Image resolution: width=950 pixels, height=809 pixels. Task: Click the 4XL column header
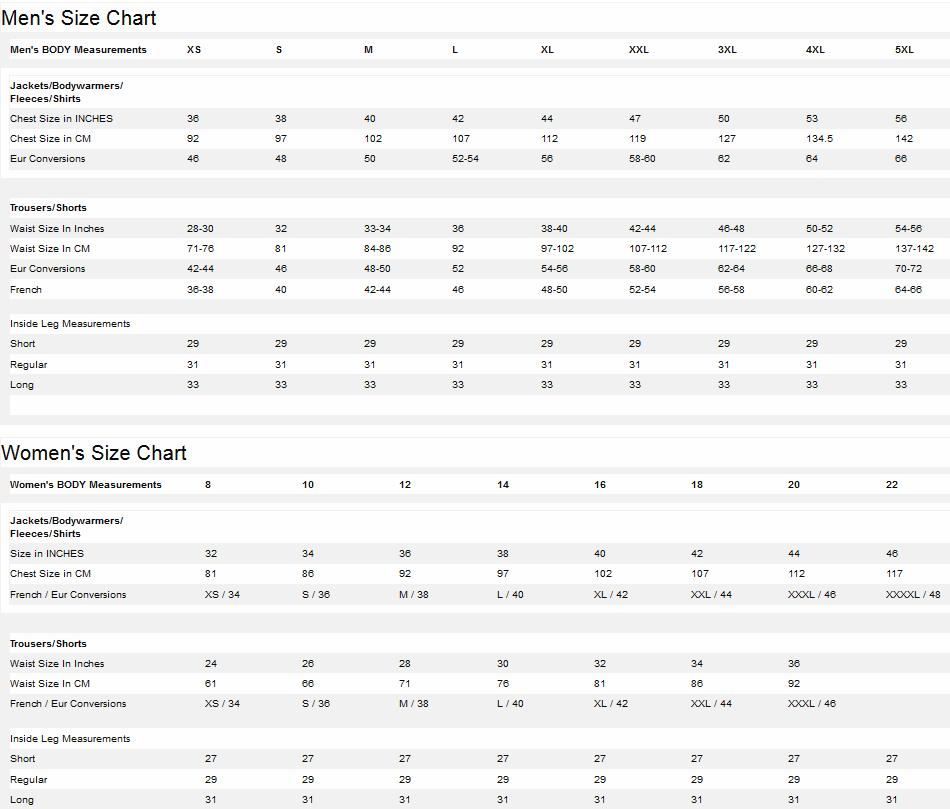[x=815, y=50]
